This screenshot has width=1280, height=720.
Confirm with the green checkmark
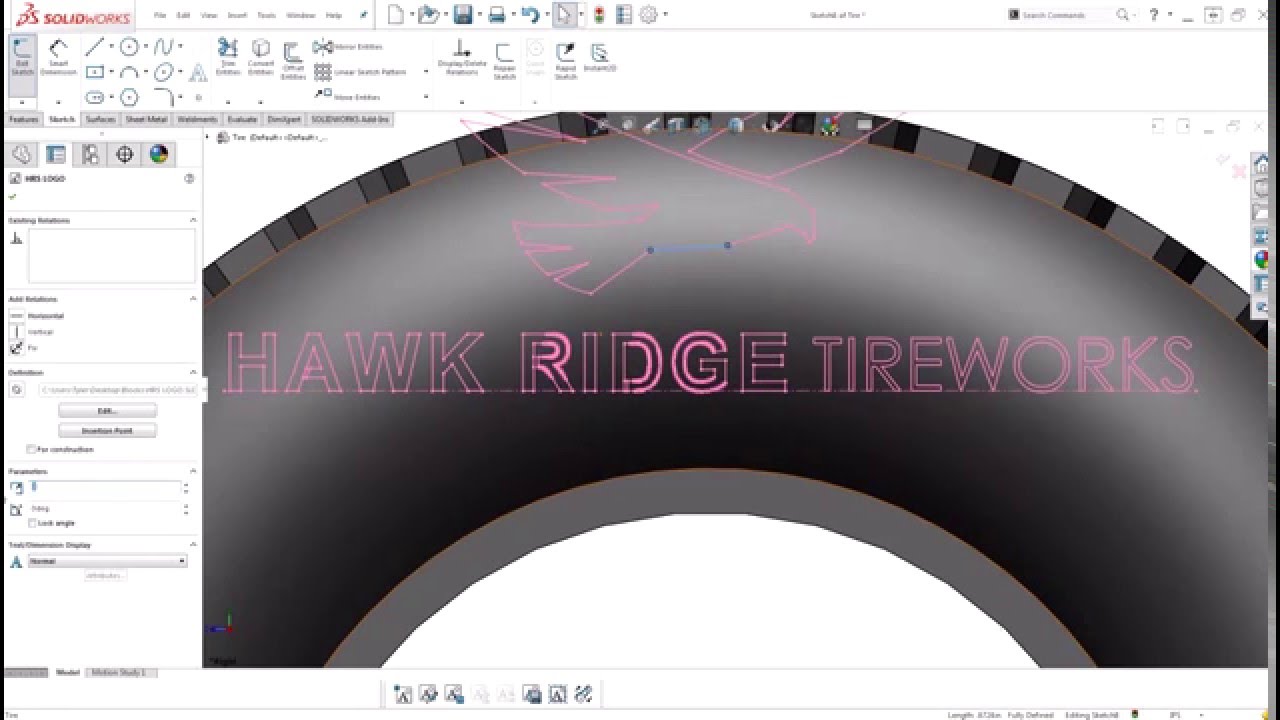click(x=13, y=196)
